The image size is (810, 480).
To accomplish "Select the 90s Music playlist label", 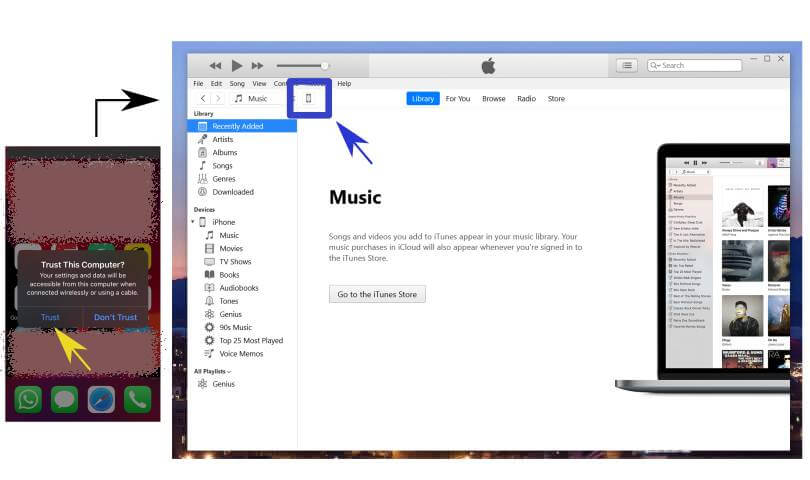I will (x=236, y=327).
